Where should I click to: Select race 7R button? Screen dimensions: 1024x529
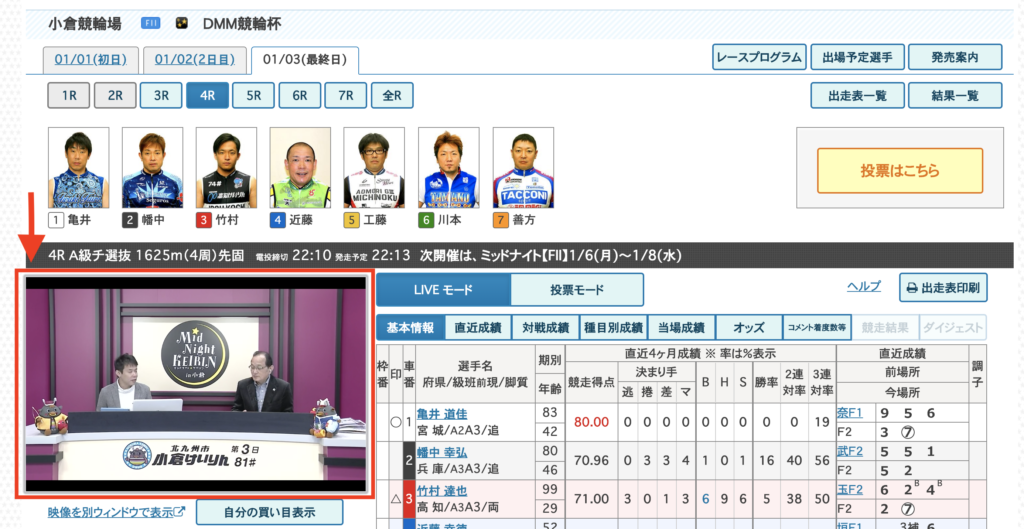tap(345, 95)
